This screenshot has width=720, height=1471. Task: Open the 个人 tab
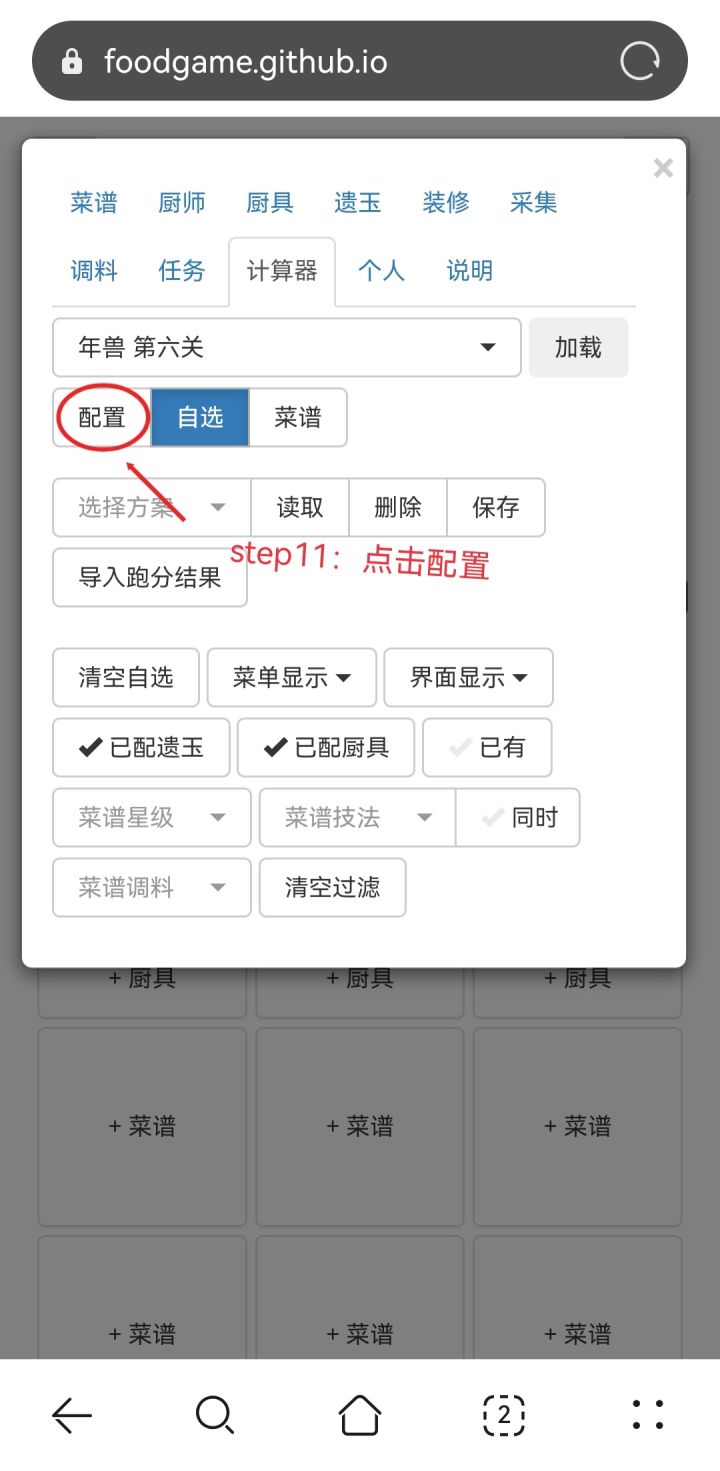[x=382, y=271]
